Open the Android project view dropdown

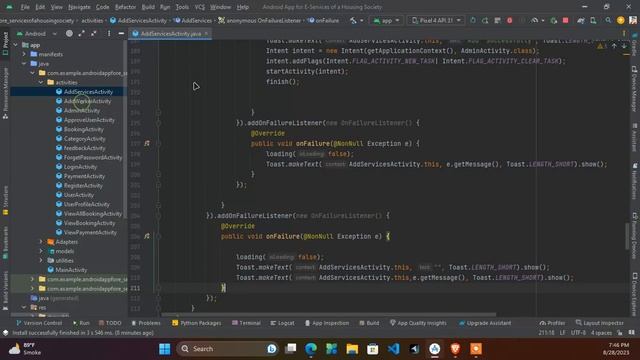click(x=37, y=33)
